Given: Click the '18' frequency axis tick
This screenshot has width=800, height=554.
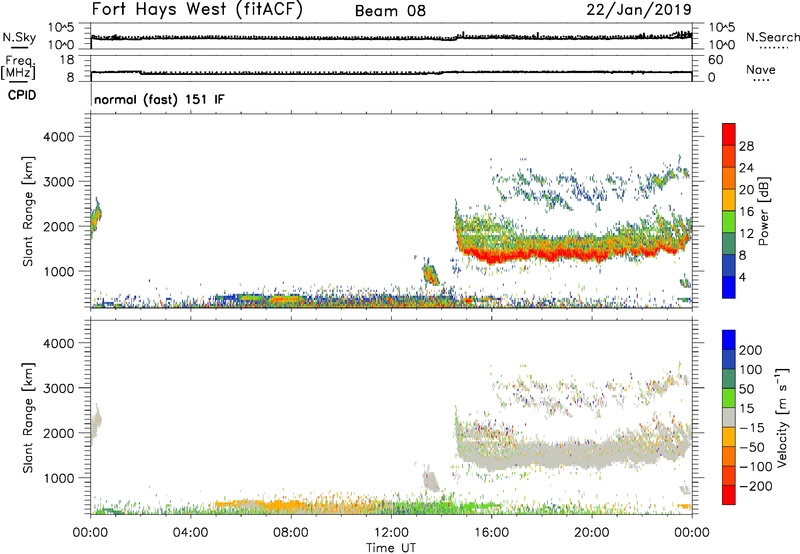Looking at the screenshot, I should point(67,60).
